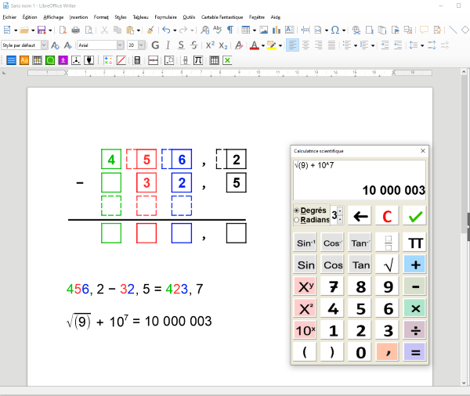Click the red C clear button
Screen dimensions: 470x396
click(387, 216)
